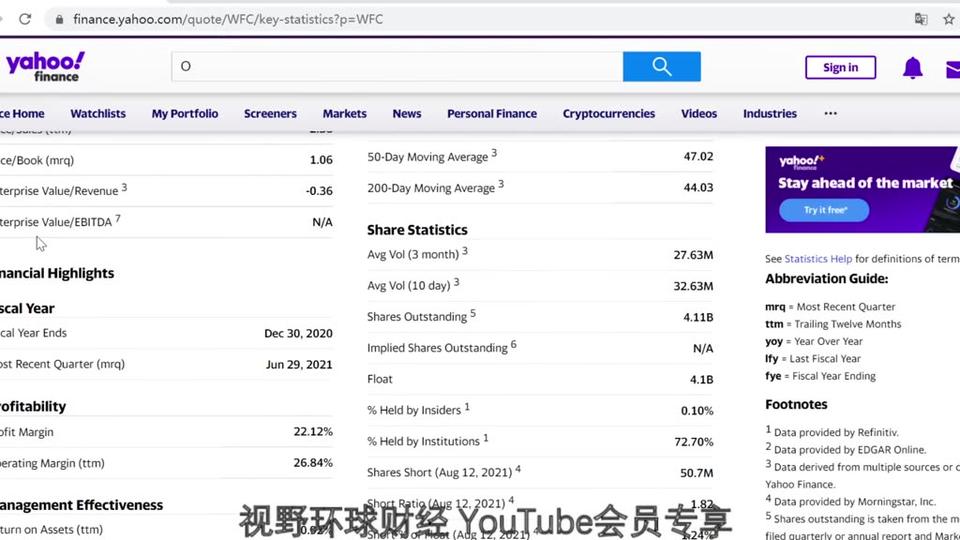Select the Profit Margin value 22.12%

click(313, 432)
